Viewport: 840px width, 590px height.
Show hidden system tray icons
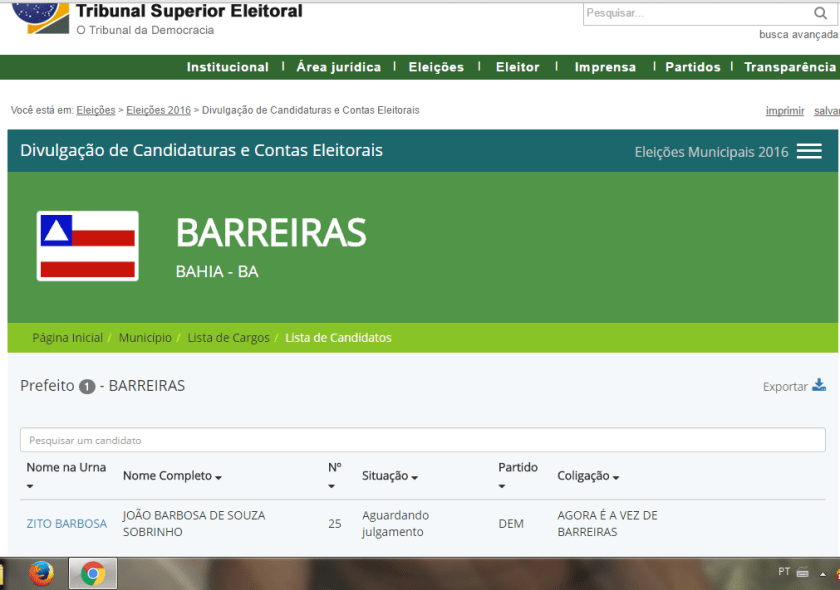(822, 573)
